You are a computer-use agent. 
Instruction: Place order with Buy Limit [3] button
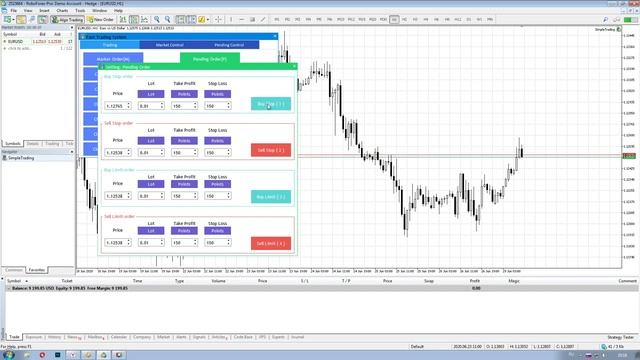[271, 197]
